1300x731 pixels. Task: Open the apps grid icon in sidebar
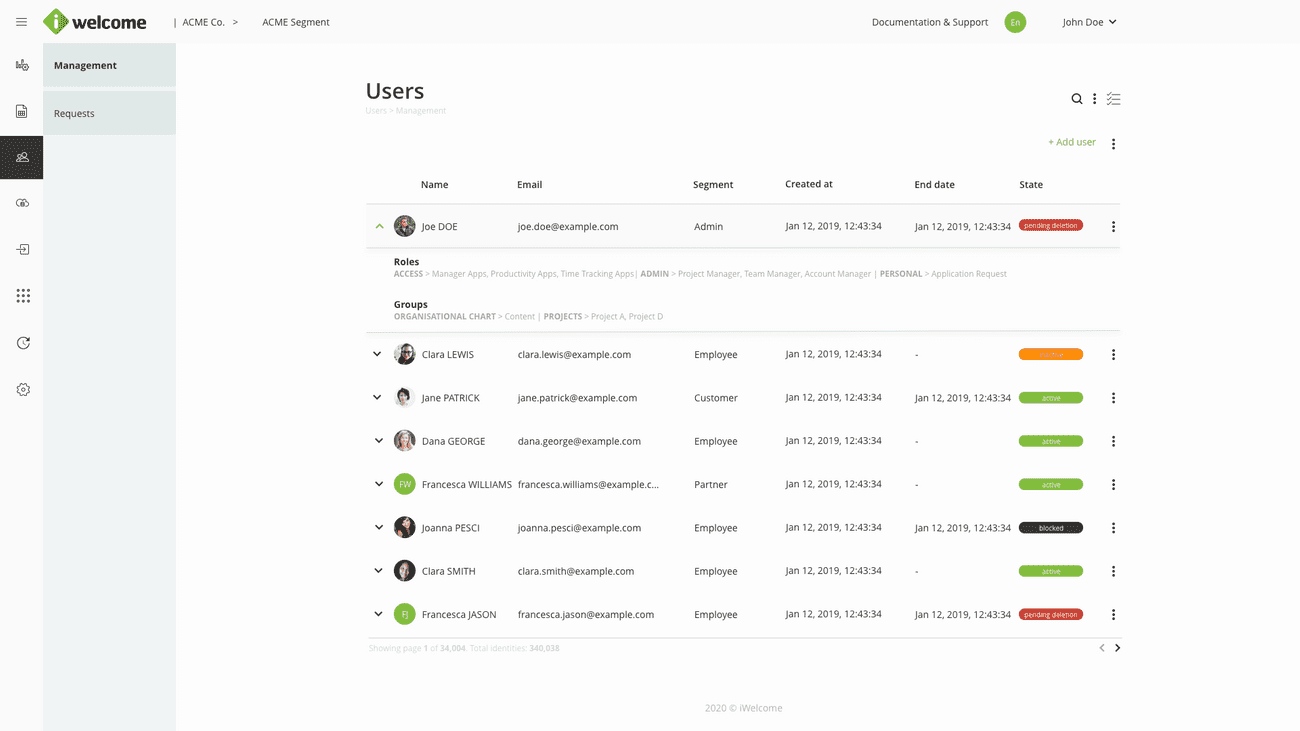[23, 296]
